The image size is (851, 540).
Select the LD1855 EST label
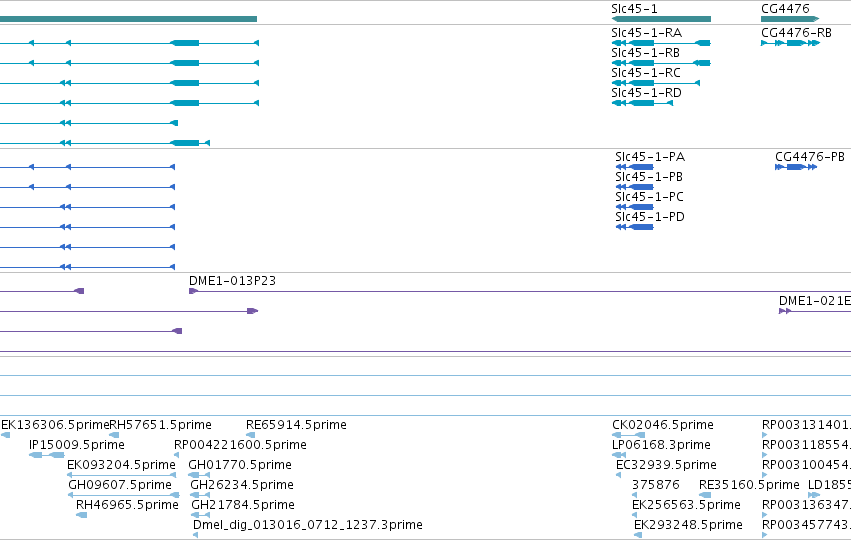click(829, 485)
